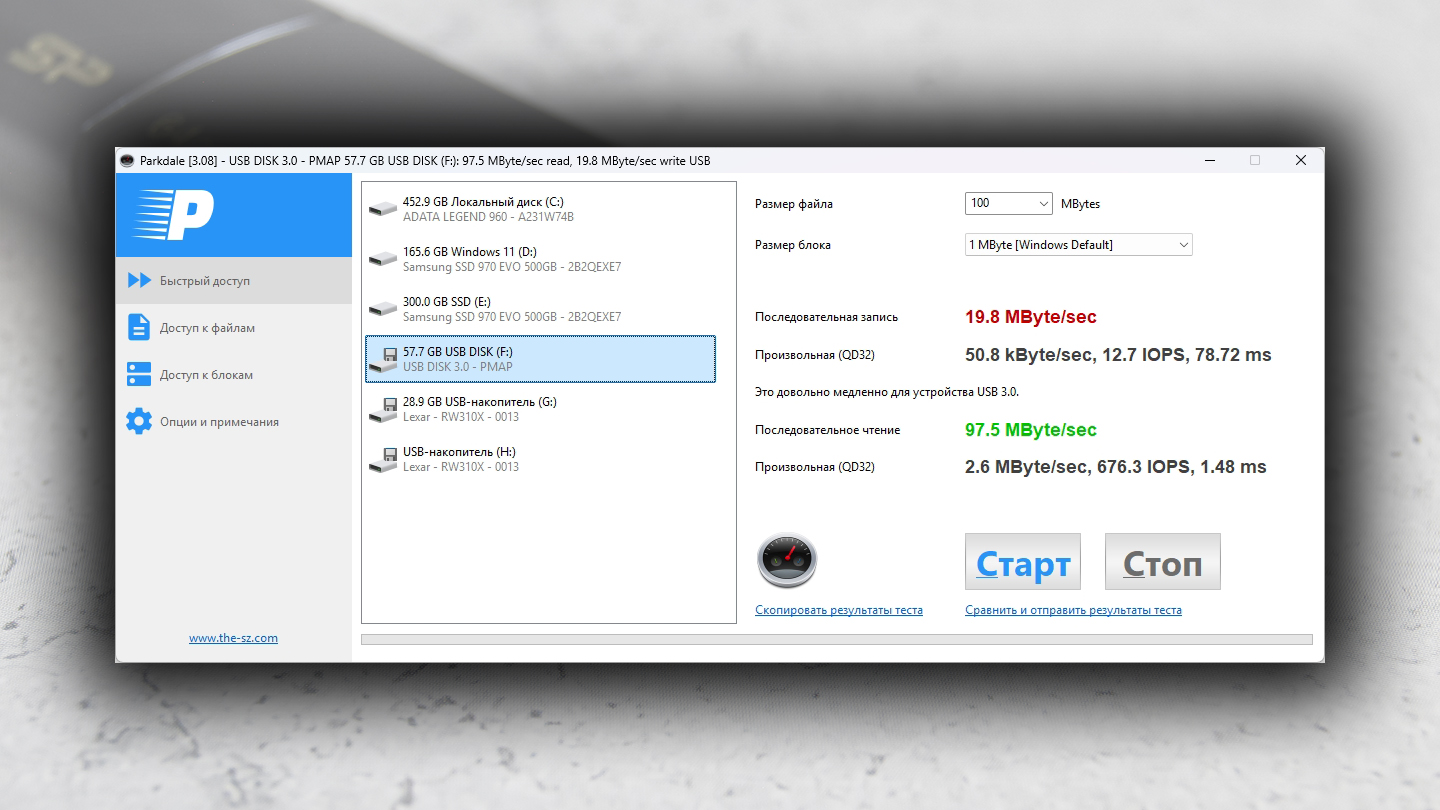The height and width of the screenshot is (810, 1440).
Task: Select 28.9 GB USB-накопитель (G:) text
Action: click(x=480, y=402)
